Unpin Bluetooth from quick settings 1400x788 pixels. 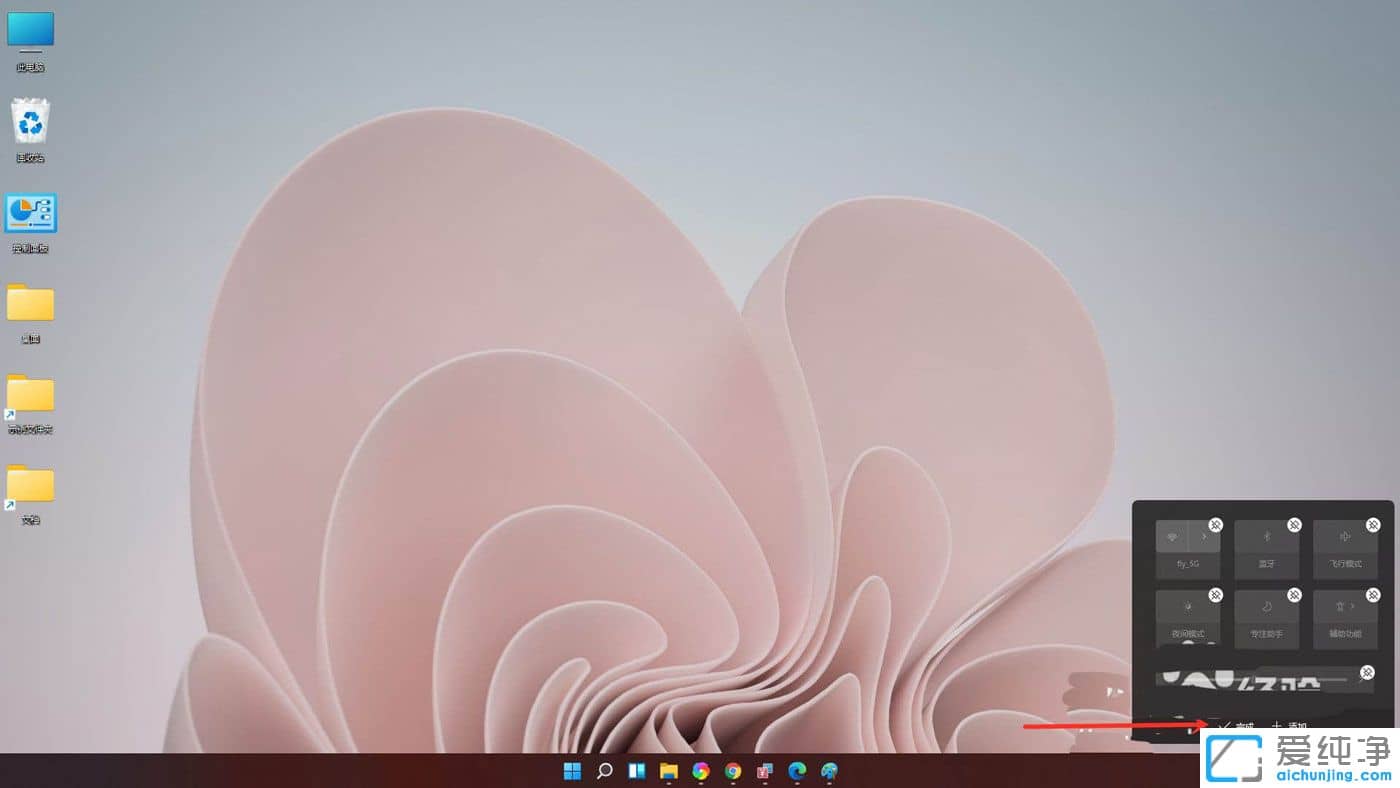[1293, 522]
